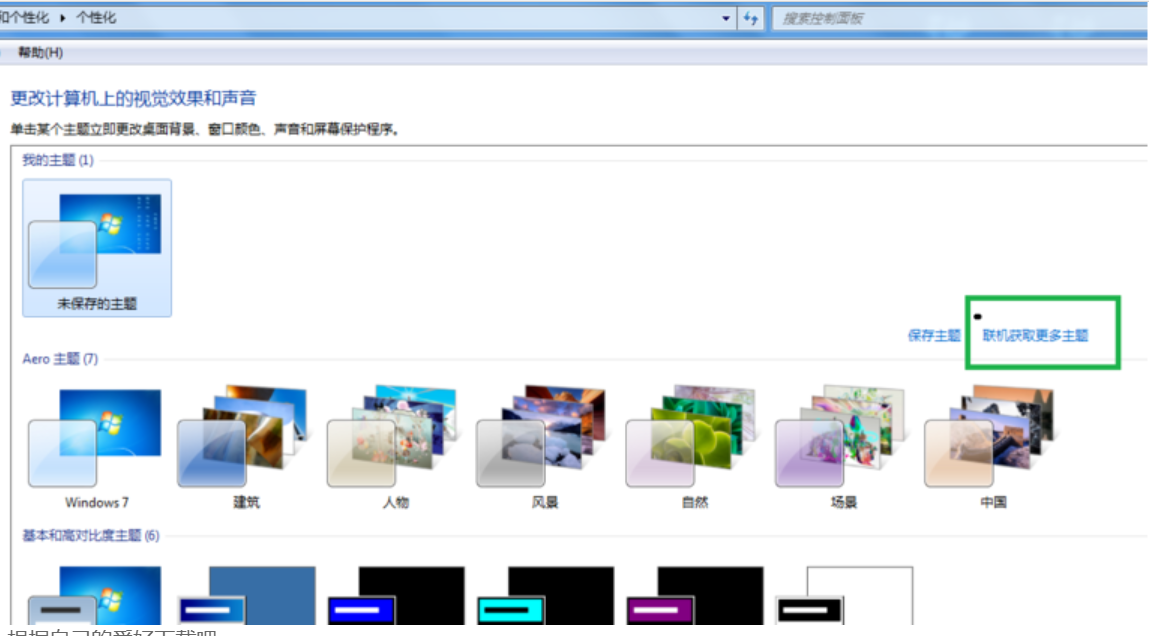
Task: Select the 风景 theme icon
Action: (x=545, y=440)
